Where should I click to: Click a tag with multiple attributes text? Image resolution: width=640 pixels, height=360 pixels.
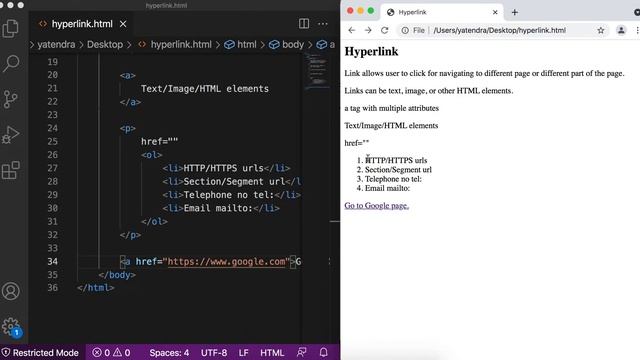pyautogui.click(x=391, y=108)
